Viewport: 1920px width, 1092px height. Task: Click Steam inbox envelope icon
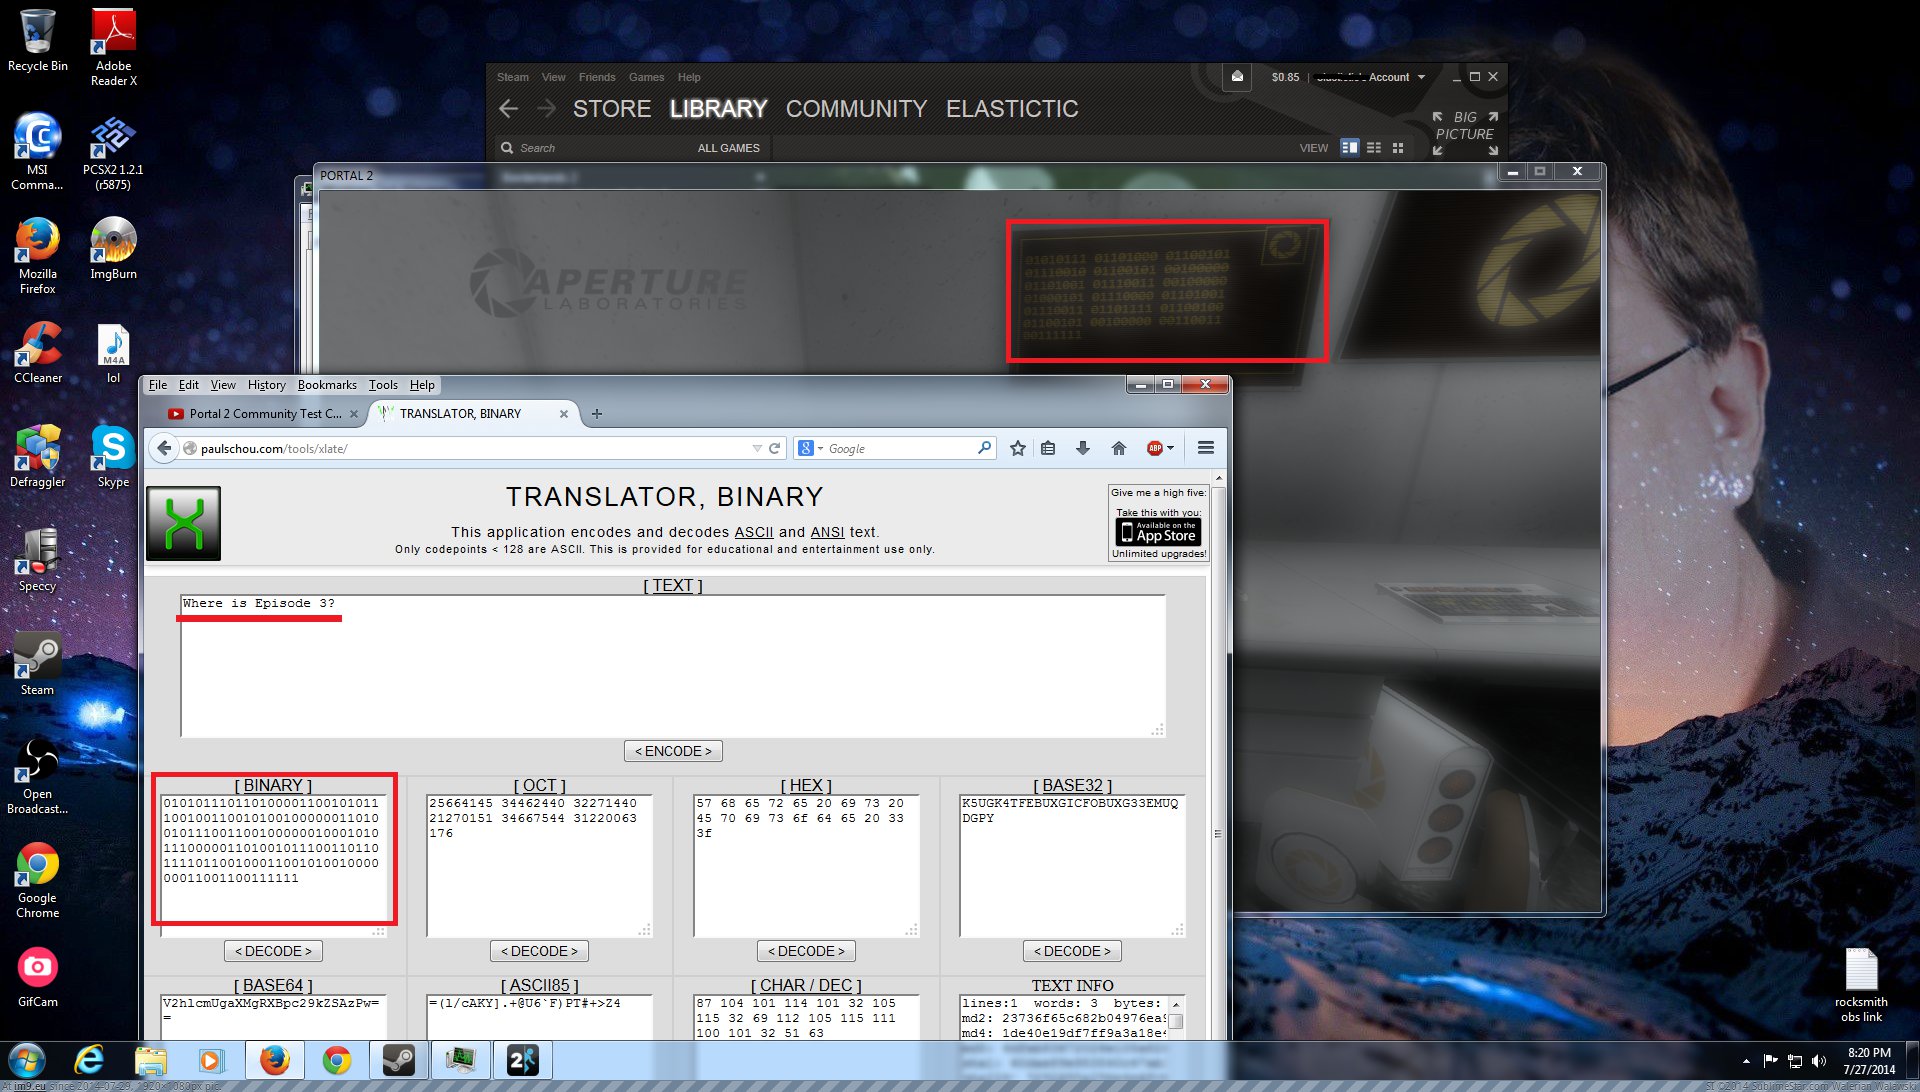1237,76
